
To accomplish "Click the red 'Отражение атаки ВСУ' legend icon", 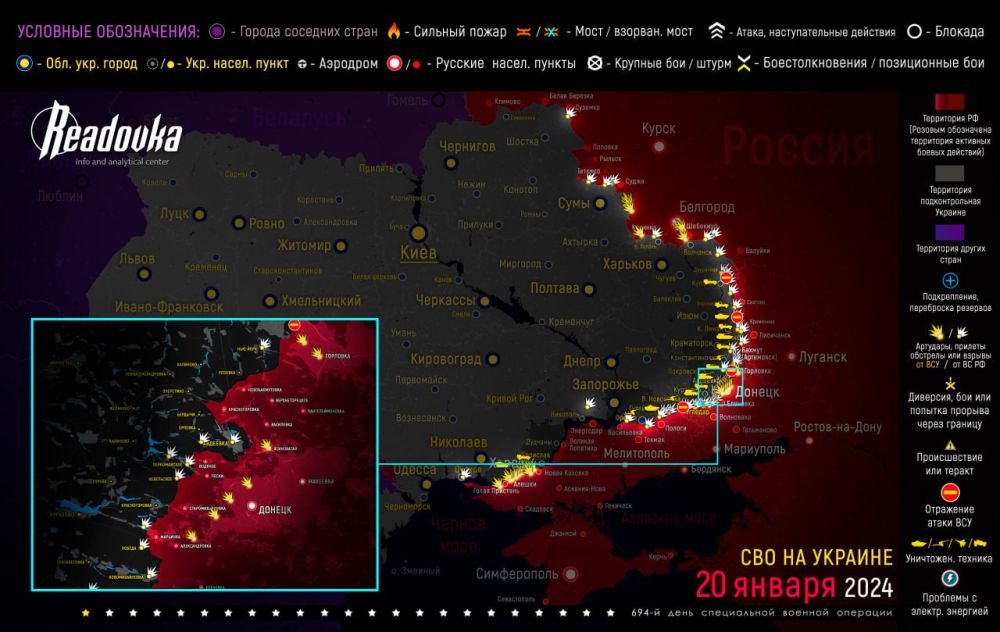I will [949, 490].
